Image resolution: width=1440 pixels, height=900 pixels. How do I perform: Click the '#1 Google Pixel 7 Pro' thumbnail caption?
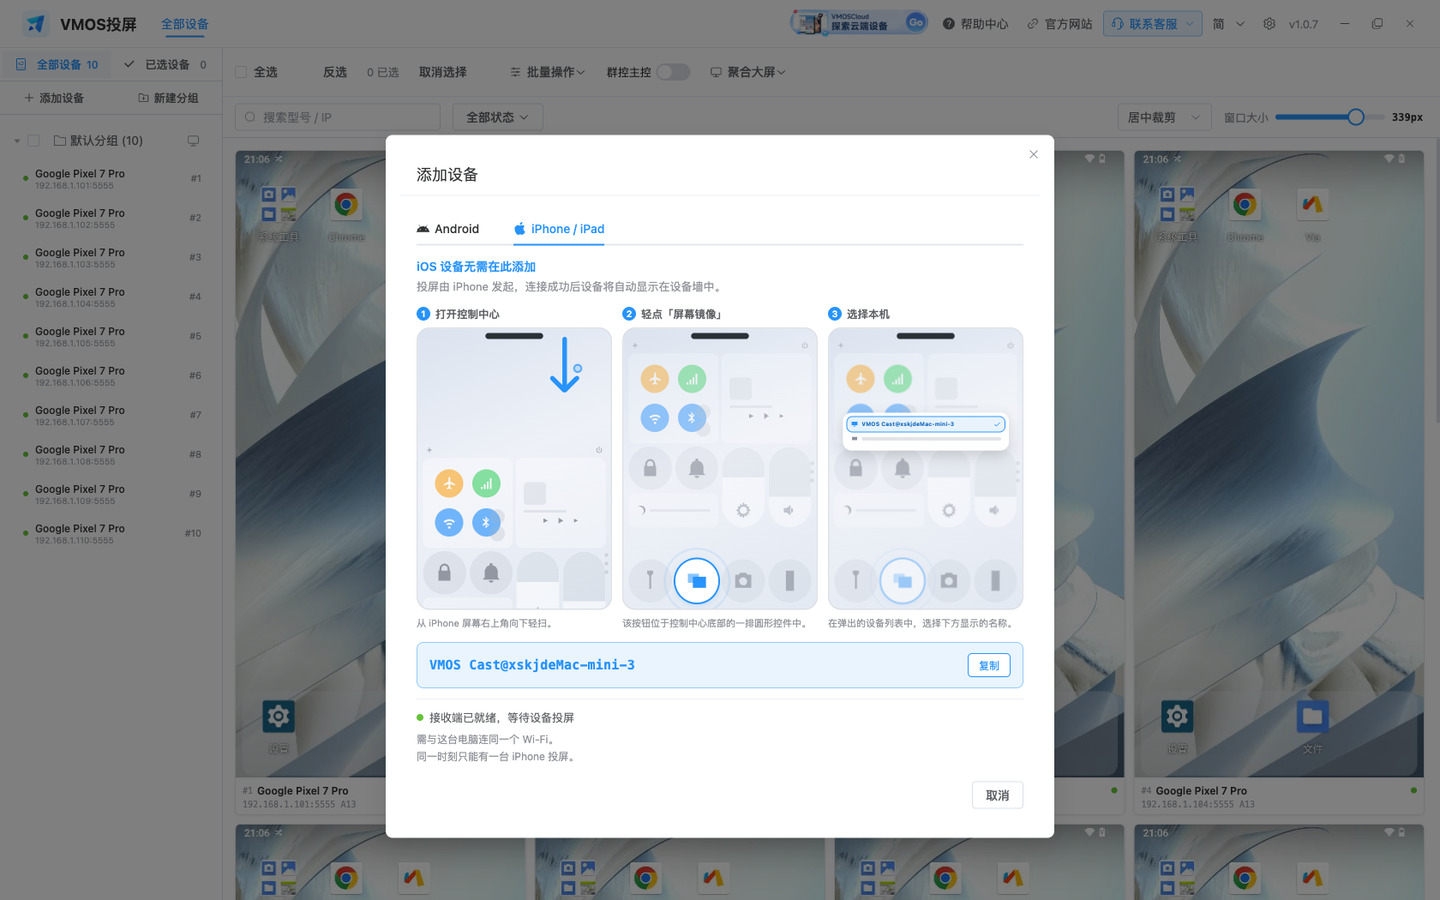(296, 790)
